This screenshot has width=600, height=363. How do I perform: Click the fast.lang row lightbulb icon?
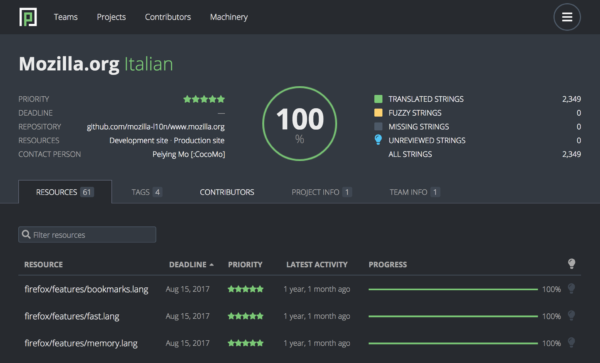pyautogui.click(x=571, y=316)
